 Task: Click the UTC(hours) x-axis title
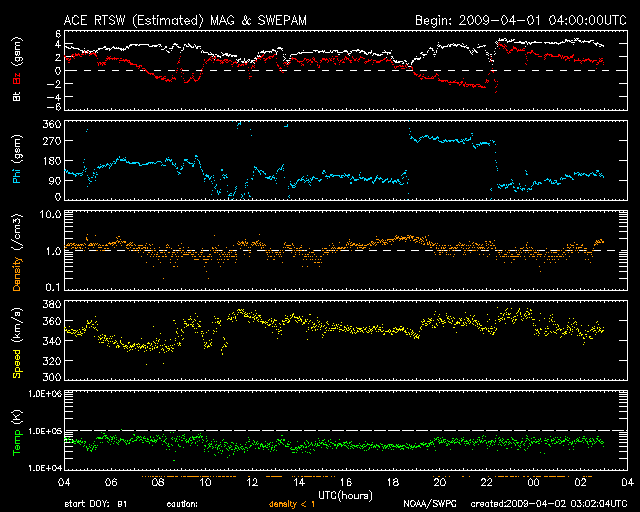click(x=345, y=496)
